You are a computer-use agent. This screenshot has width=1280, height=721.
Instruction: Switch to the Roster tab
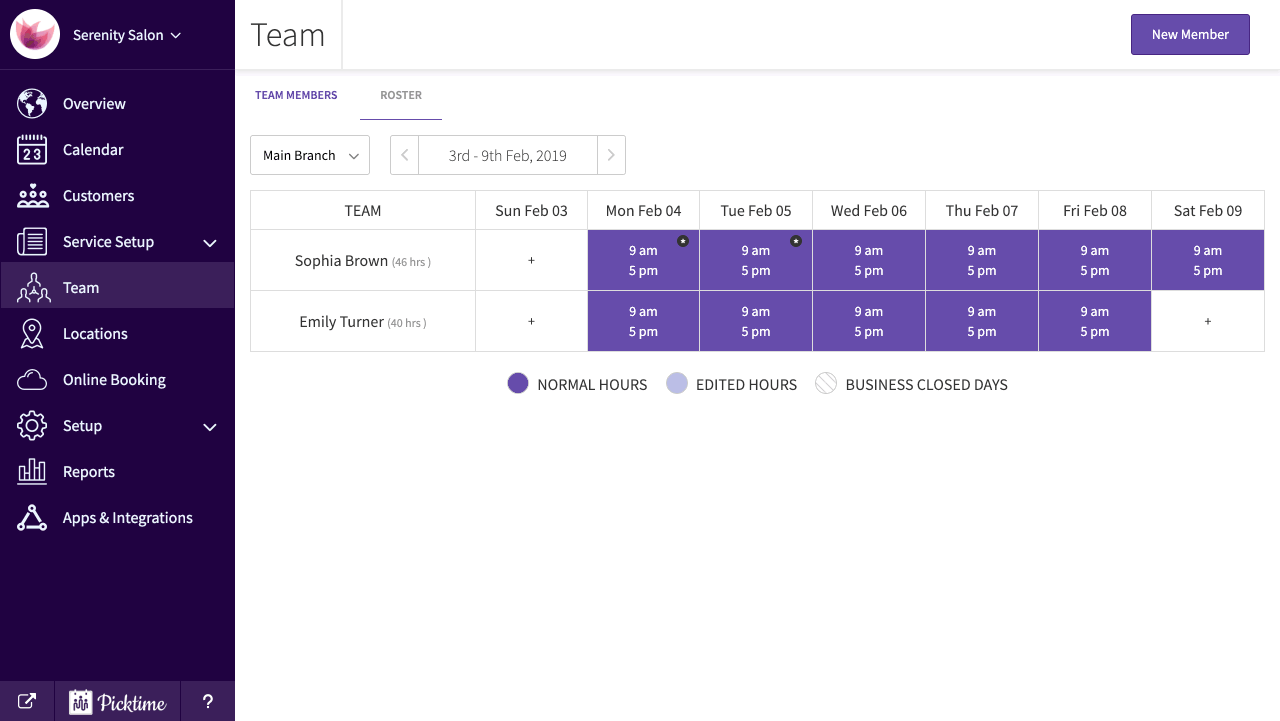401,96
